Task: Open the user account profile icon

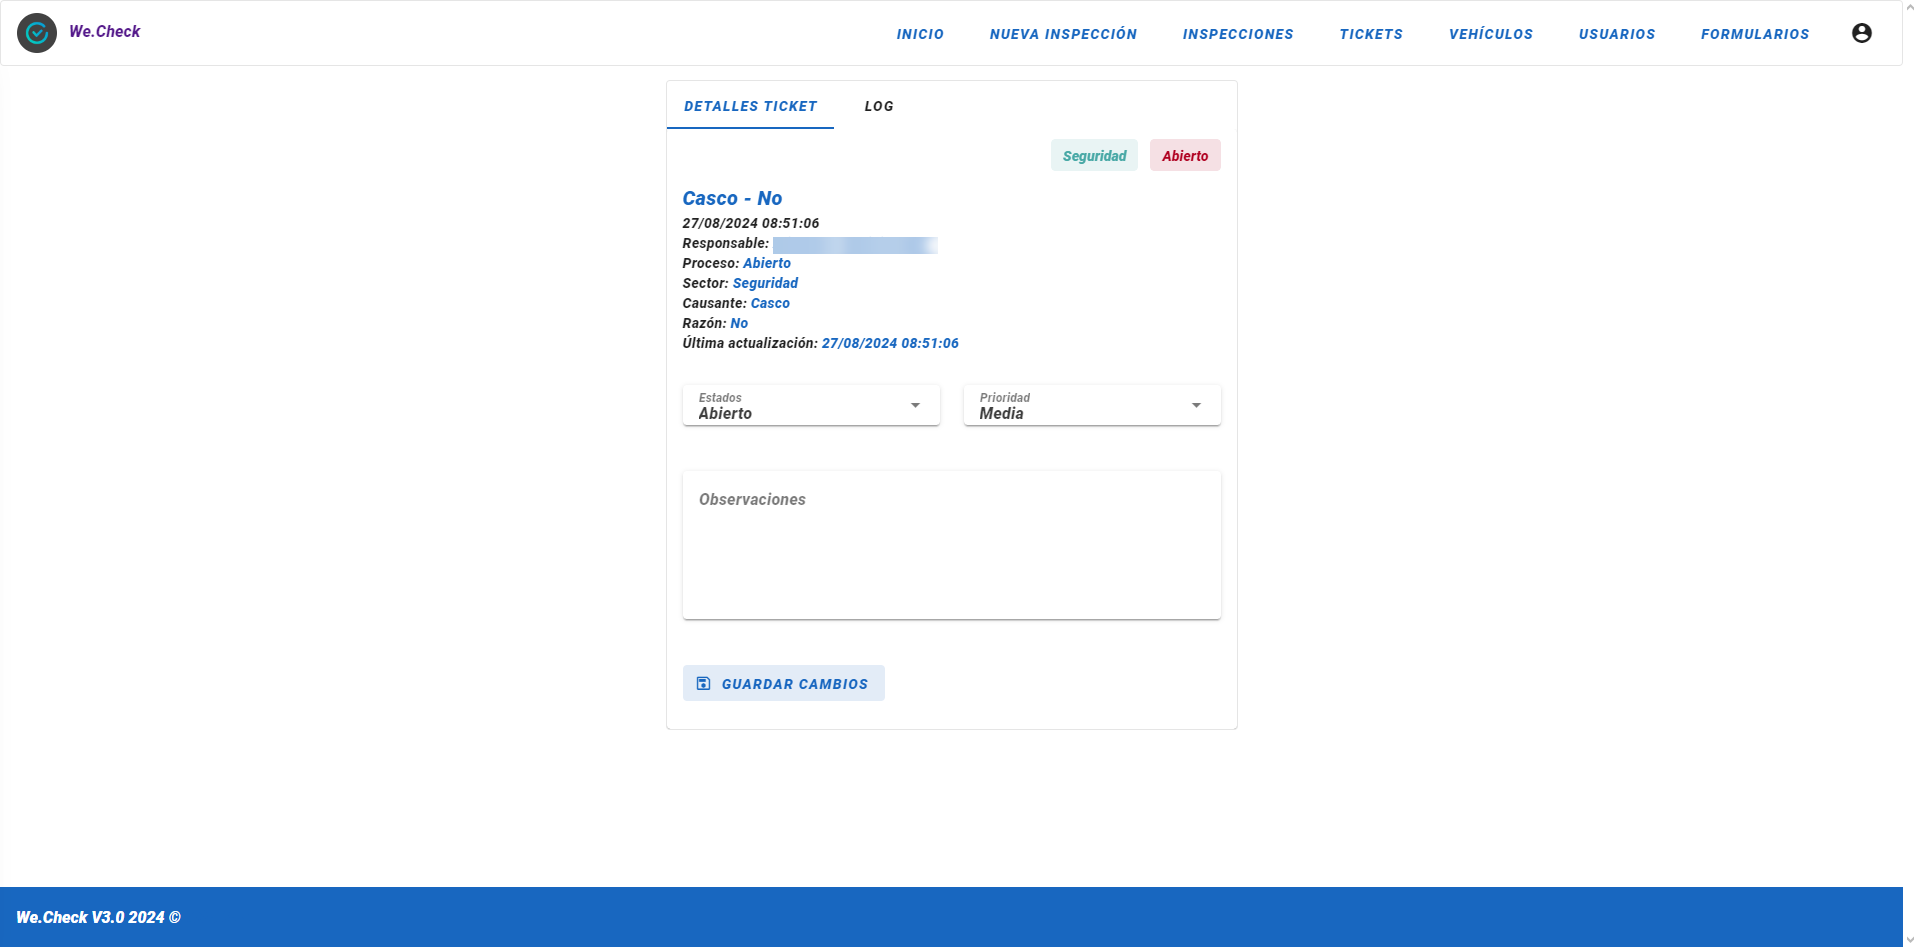Action: tap(1861, 33)
